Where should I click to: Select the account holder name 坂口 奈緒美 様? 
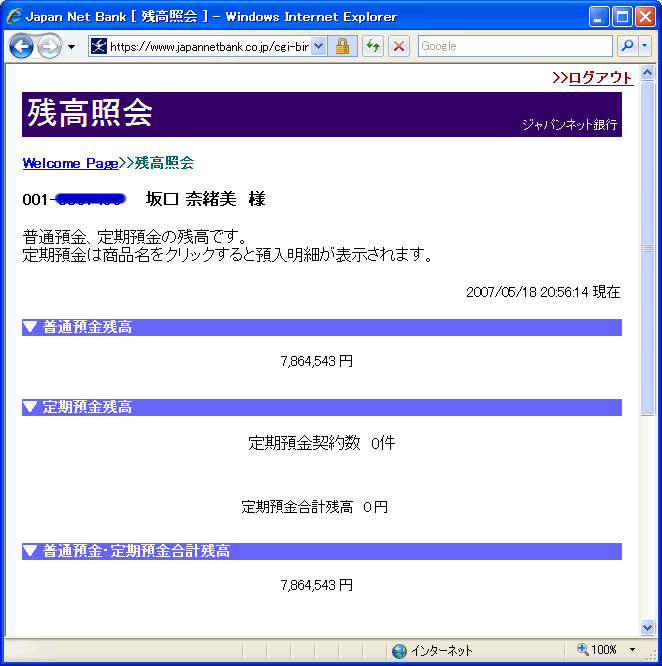pos(206,199)
